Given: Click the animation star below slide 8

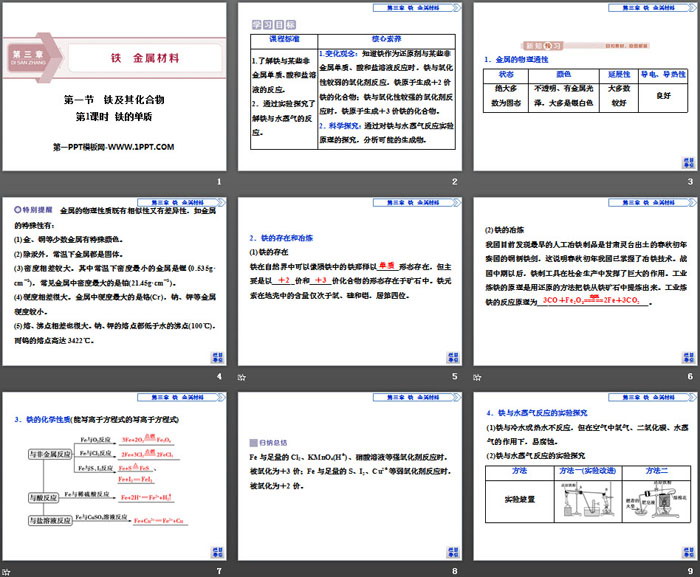Looking at the screenshot, I should pyautogui.click(x=240, y=570).
